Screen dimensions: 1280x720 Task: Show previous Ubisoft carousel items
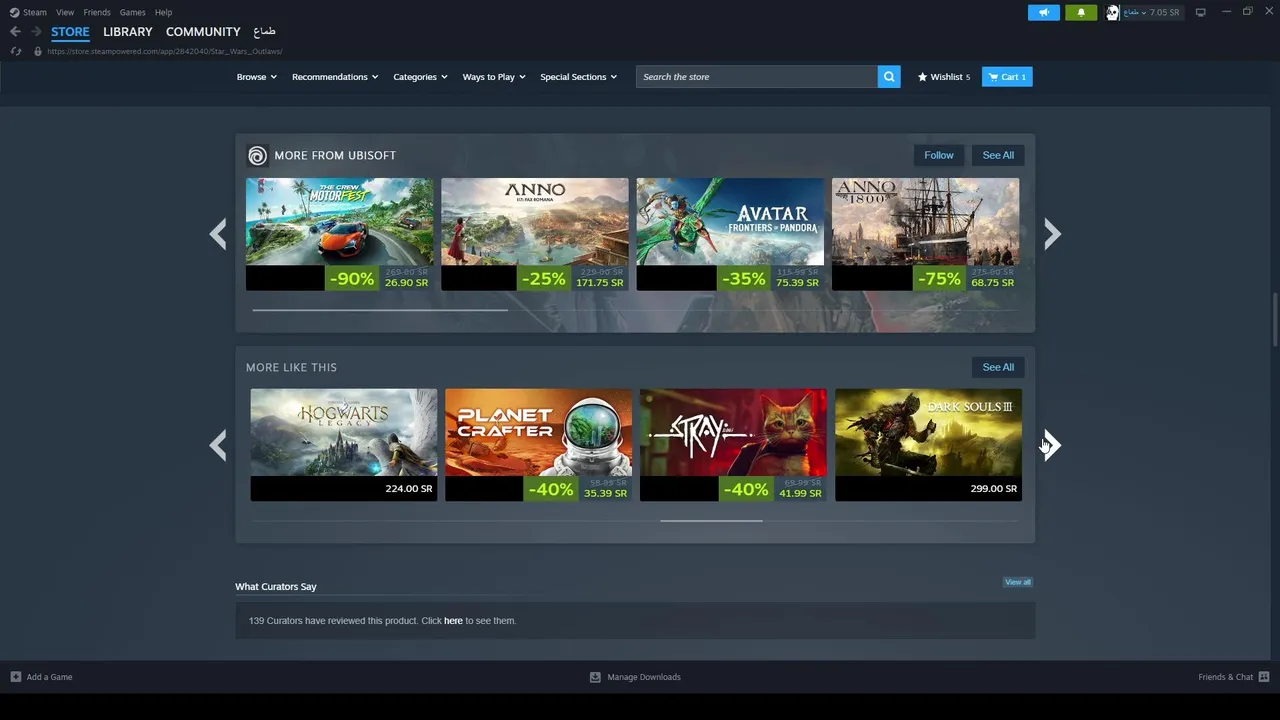[218, 234]
